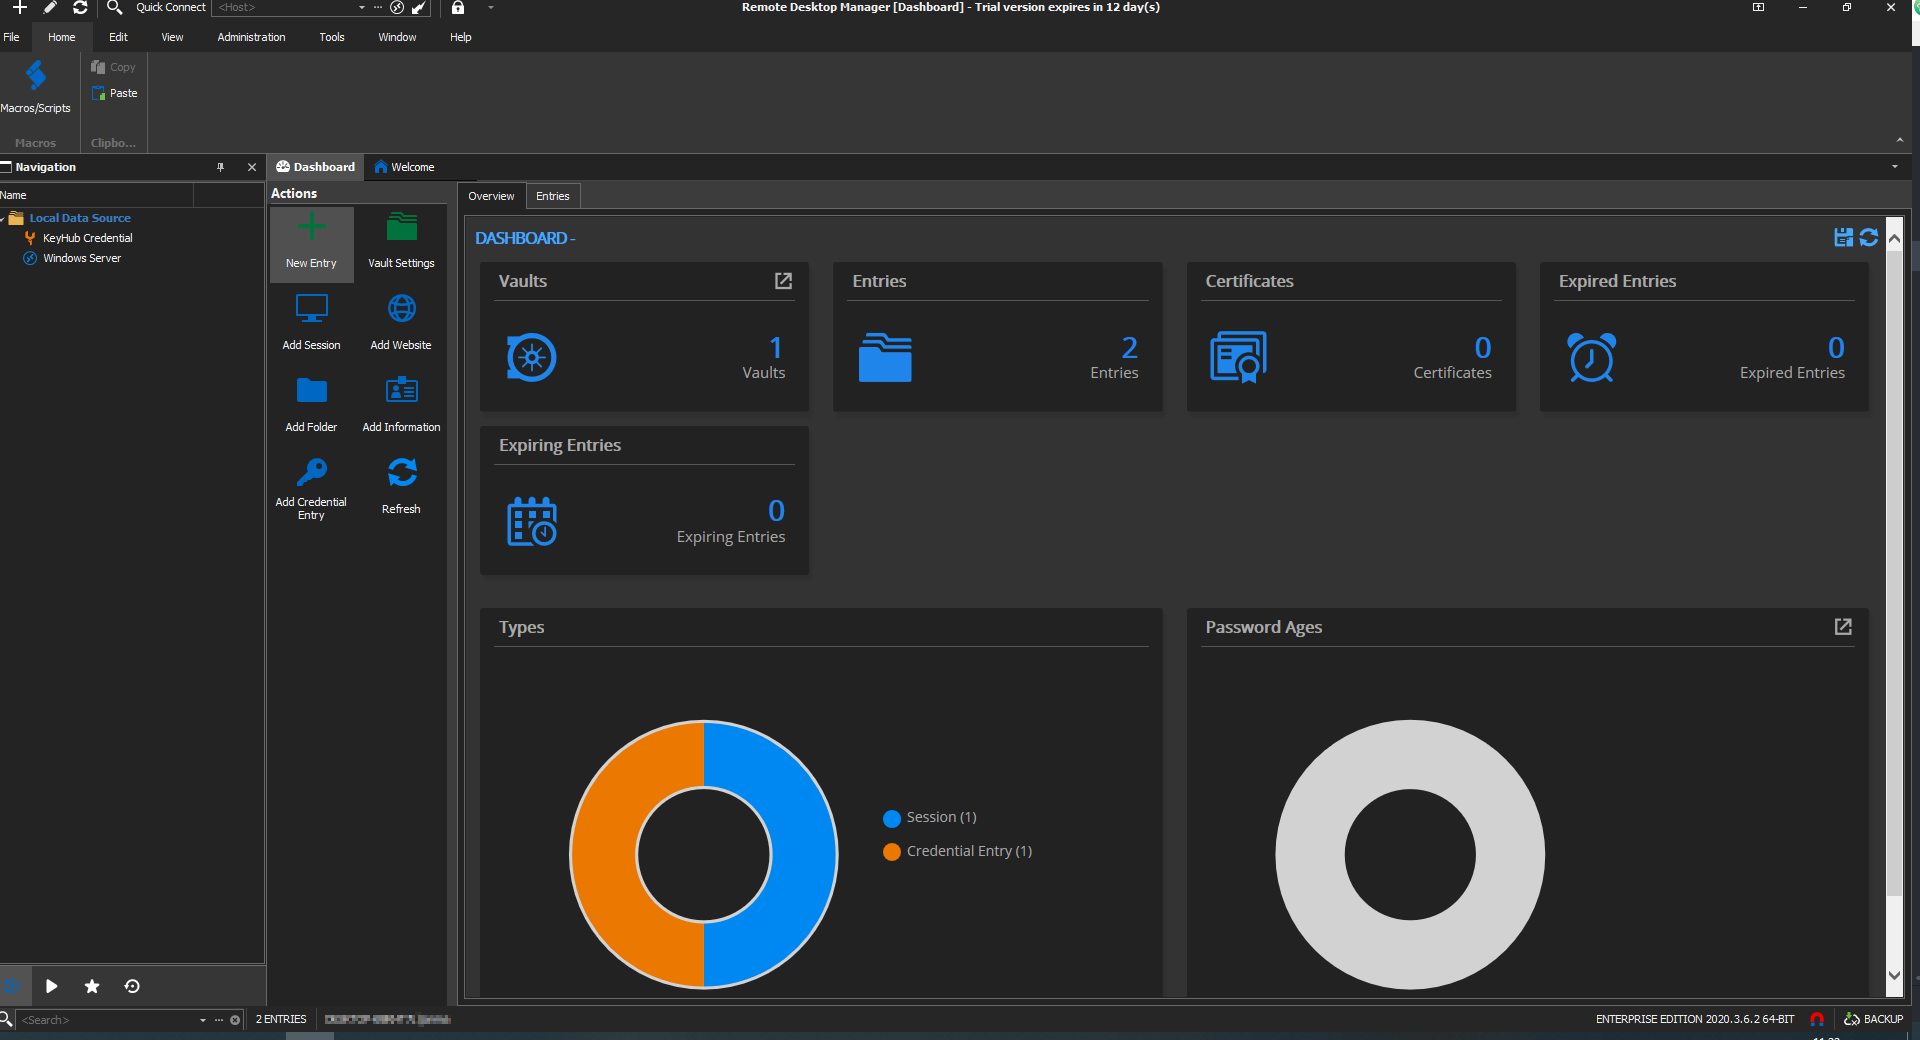Open the Vaults card popout icon
Screen dimensions: 1920x1040
tap(783, 281)
